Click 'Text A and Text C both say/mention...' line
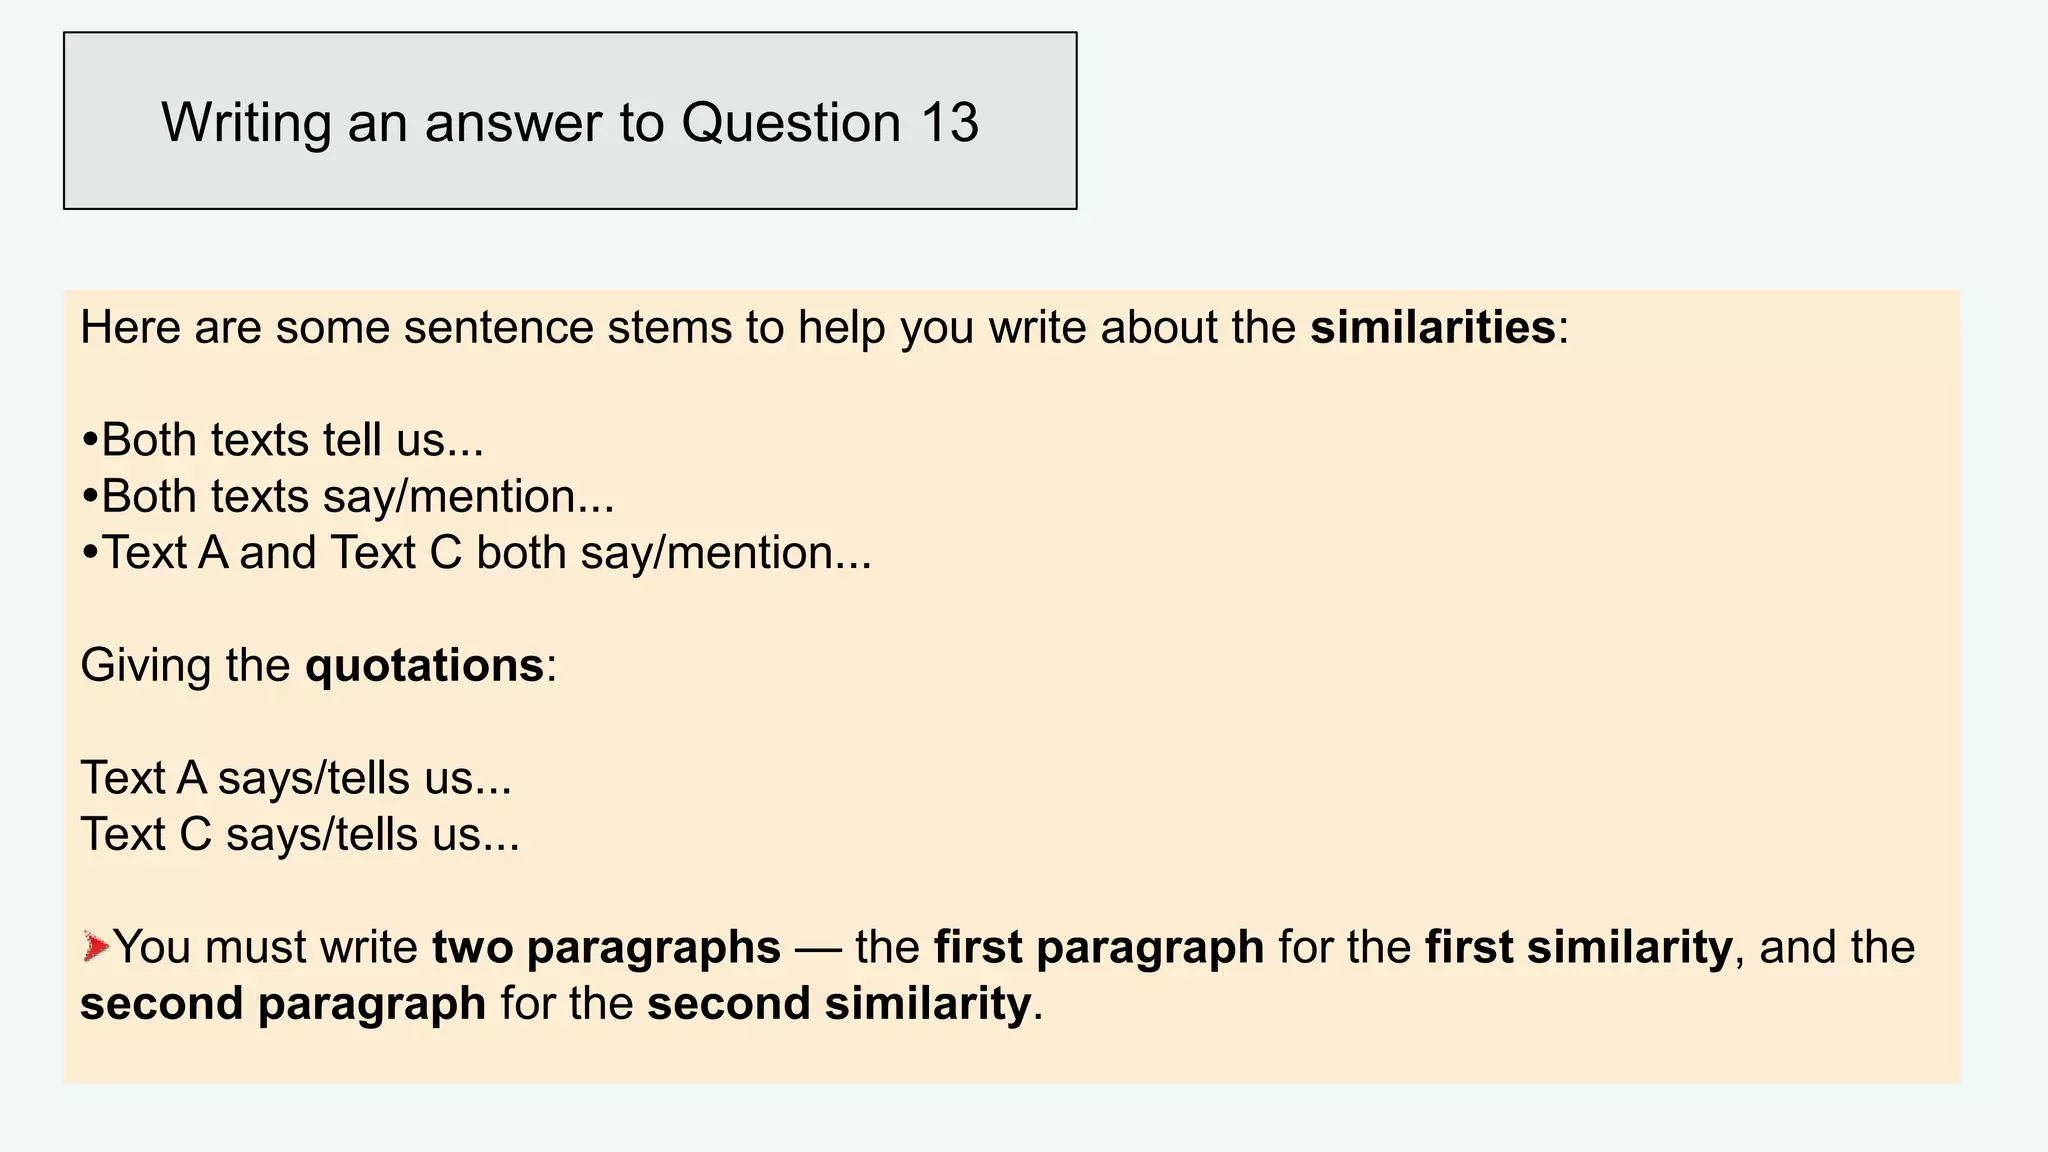The width and height of the screenshot is (2048, 1152). pos(486,553)
